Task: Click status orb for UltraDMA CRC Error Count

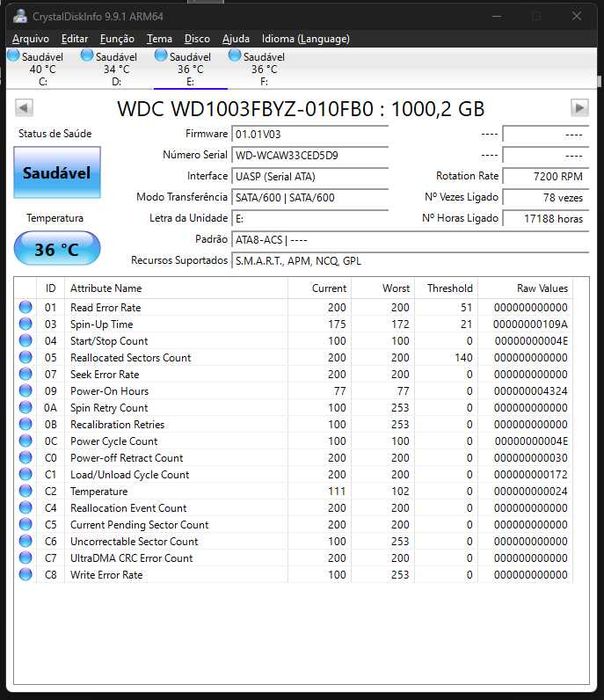Action: [25, 558]
